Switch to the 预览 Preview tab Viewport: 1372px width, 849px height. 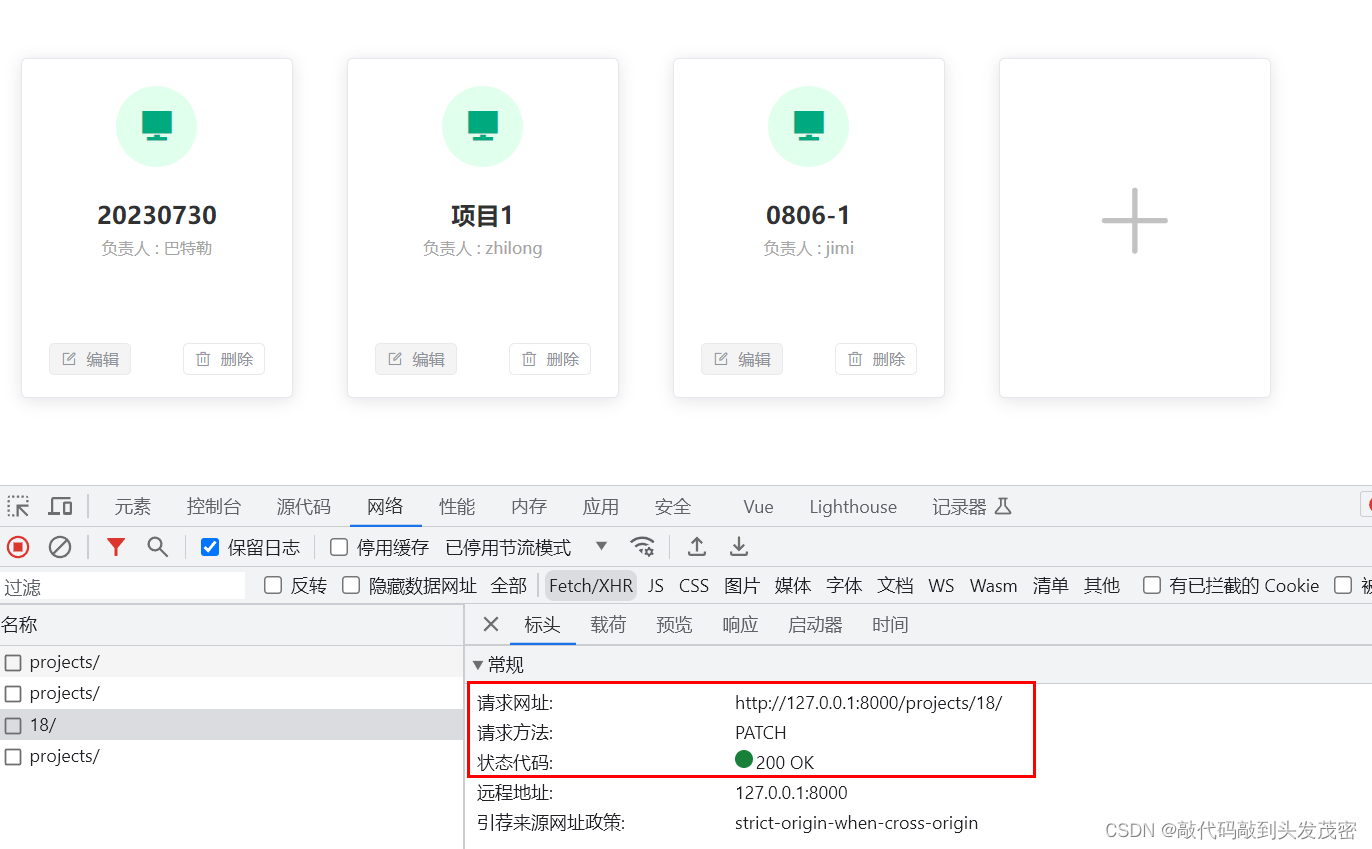(674, 625)
